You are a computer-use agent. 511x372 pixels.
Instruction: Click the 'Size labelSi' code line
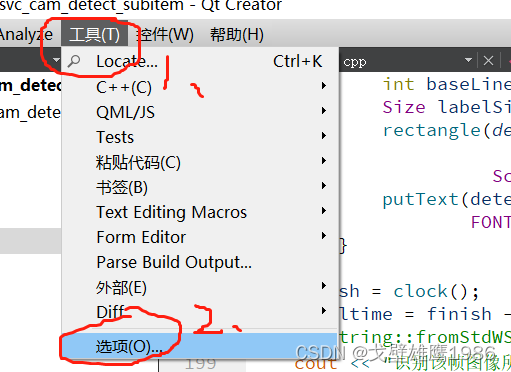pos(447,107)
